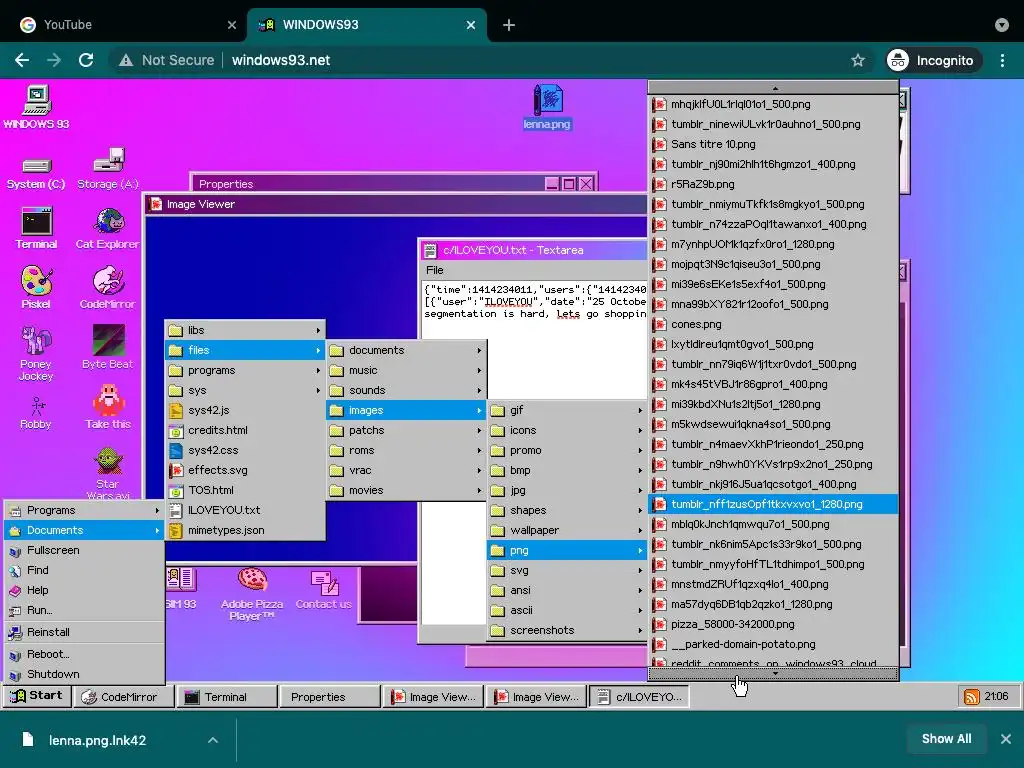Expand the documents folder submenu
Image resolution: width=1024 pixels, height=768 pixels.
pyautogui.click(x=406, y=350)
